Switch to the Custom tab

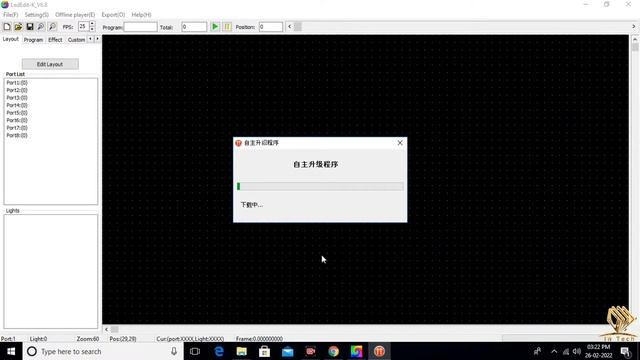click(x=76, y=40)
